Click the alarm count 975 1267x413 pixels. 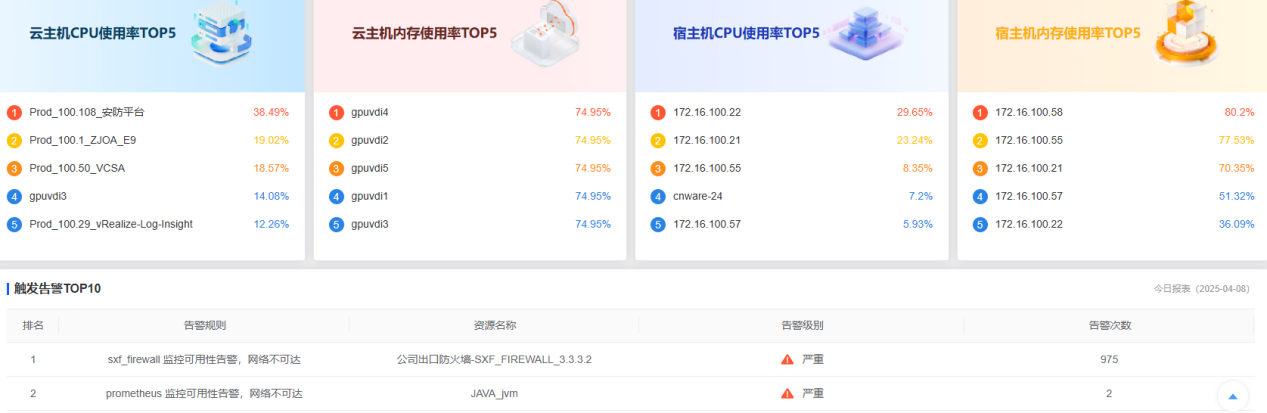[1109, 359]
